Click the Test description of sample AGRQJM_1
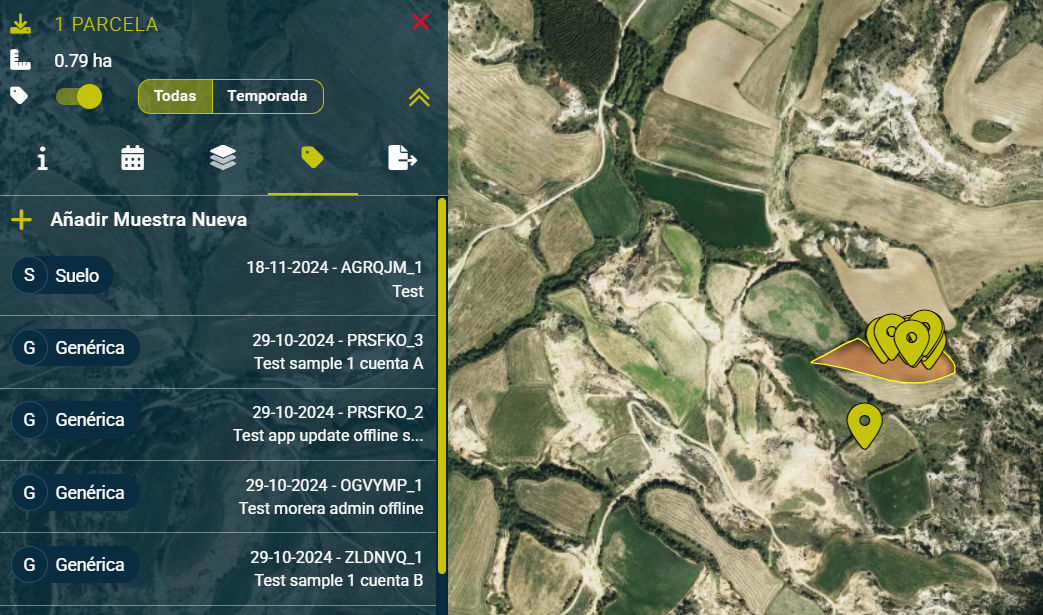 (x=408, y=291)
